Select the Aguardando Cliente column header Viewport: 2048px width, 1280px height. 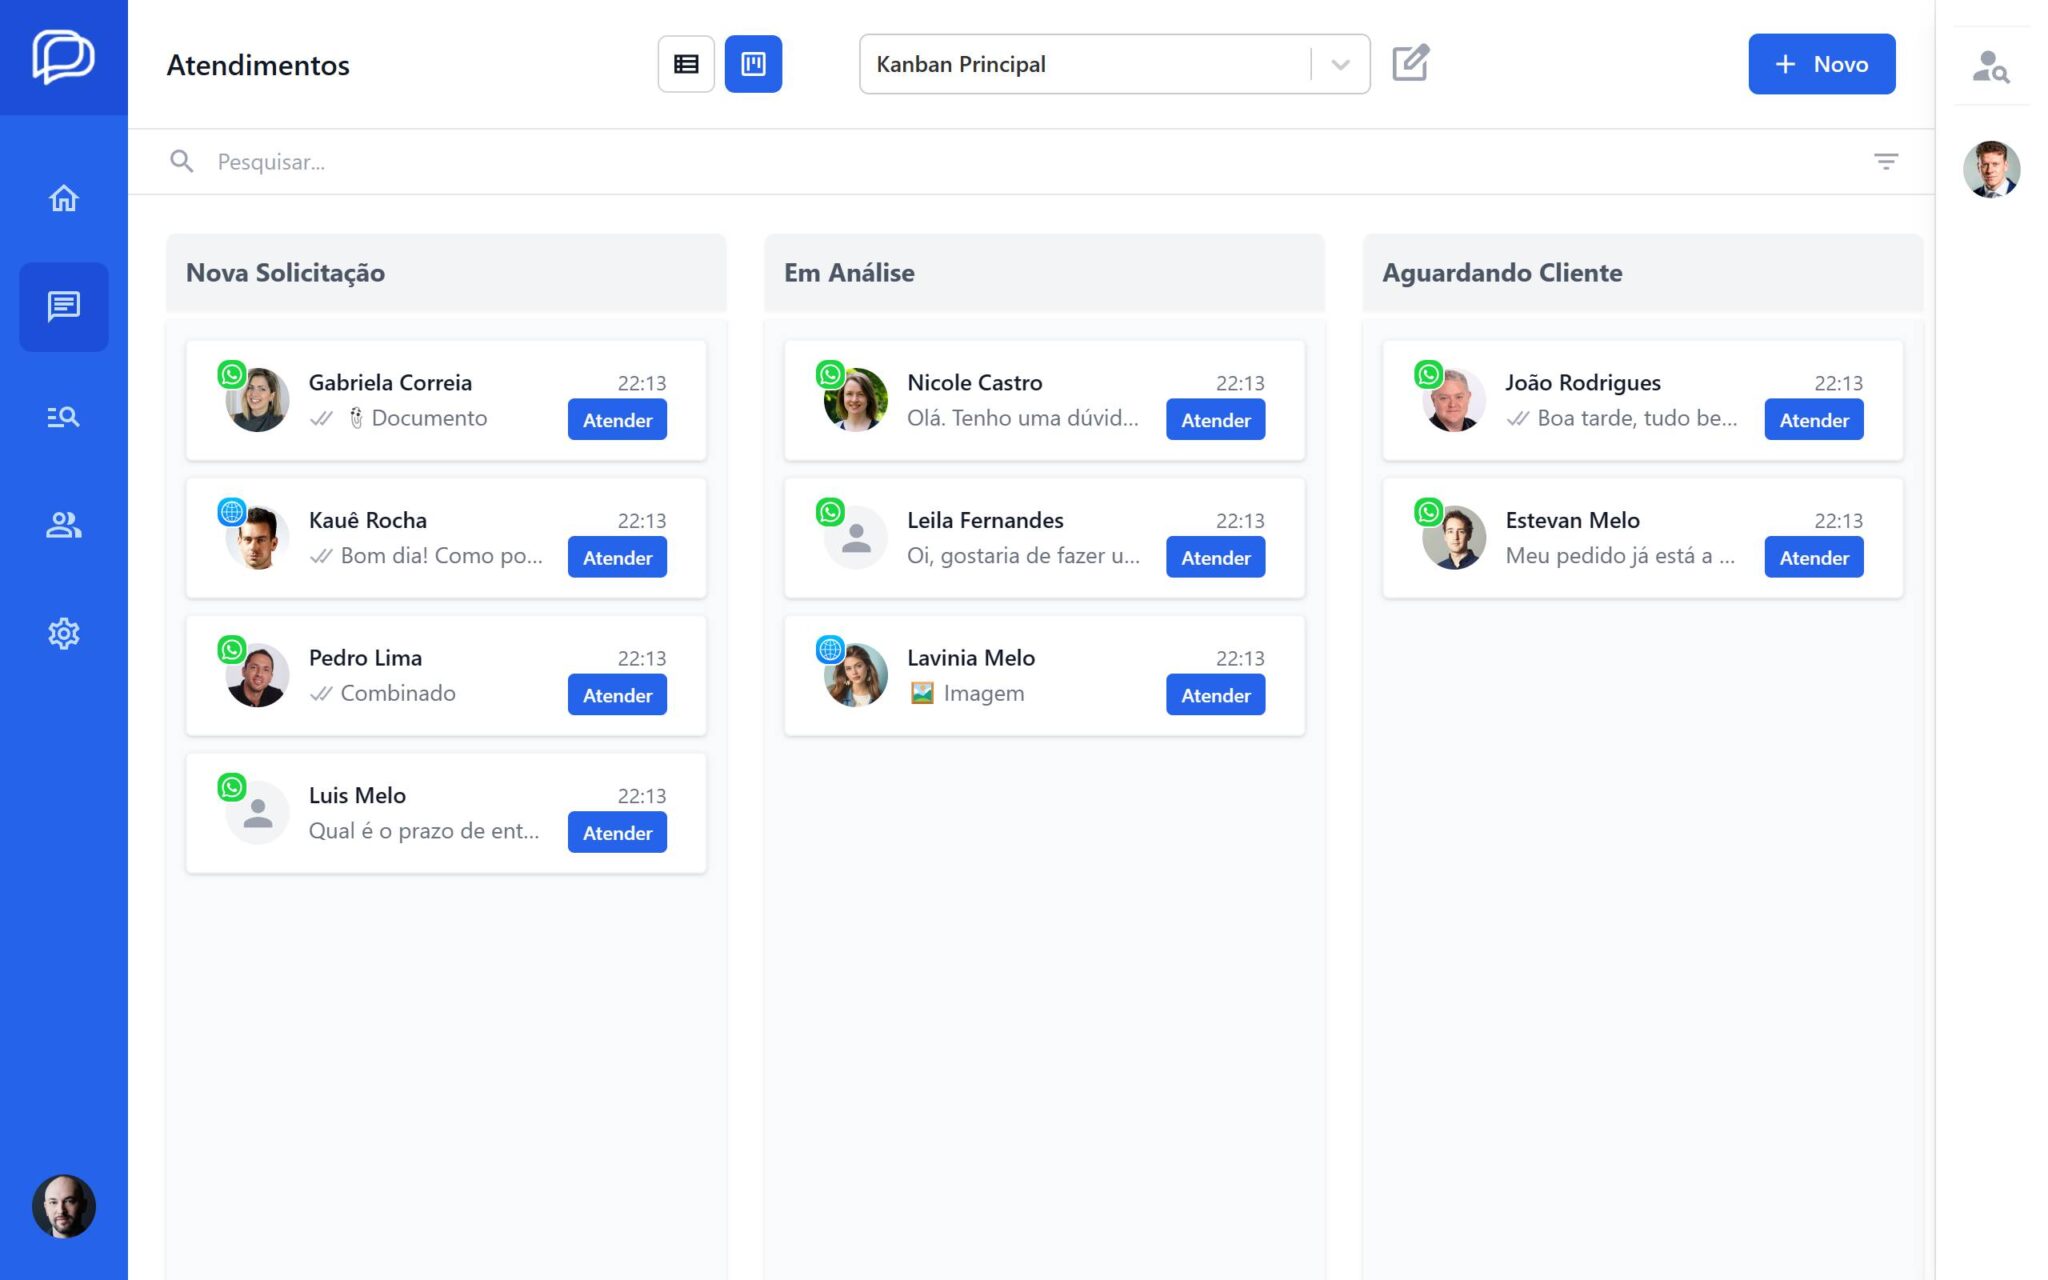1502,272
